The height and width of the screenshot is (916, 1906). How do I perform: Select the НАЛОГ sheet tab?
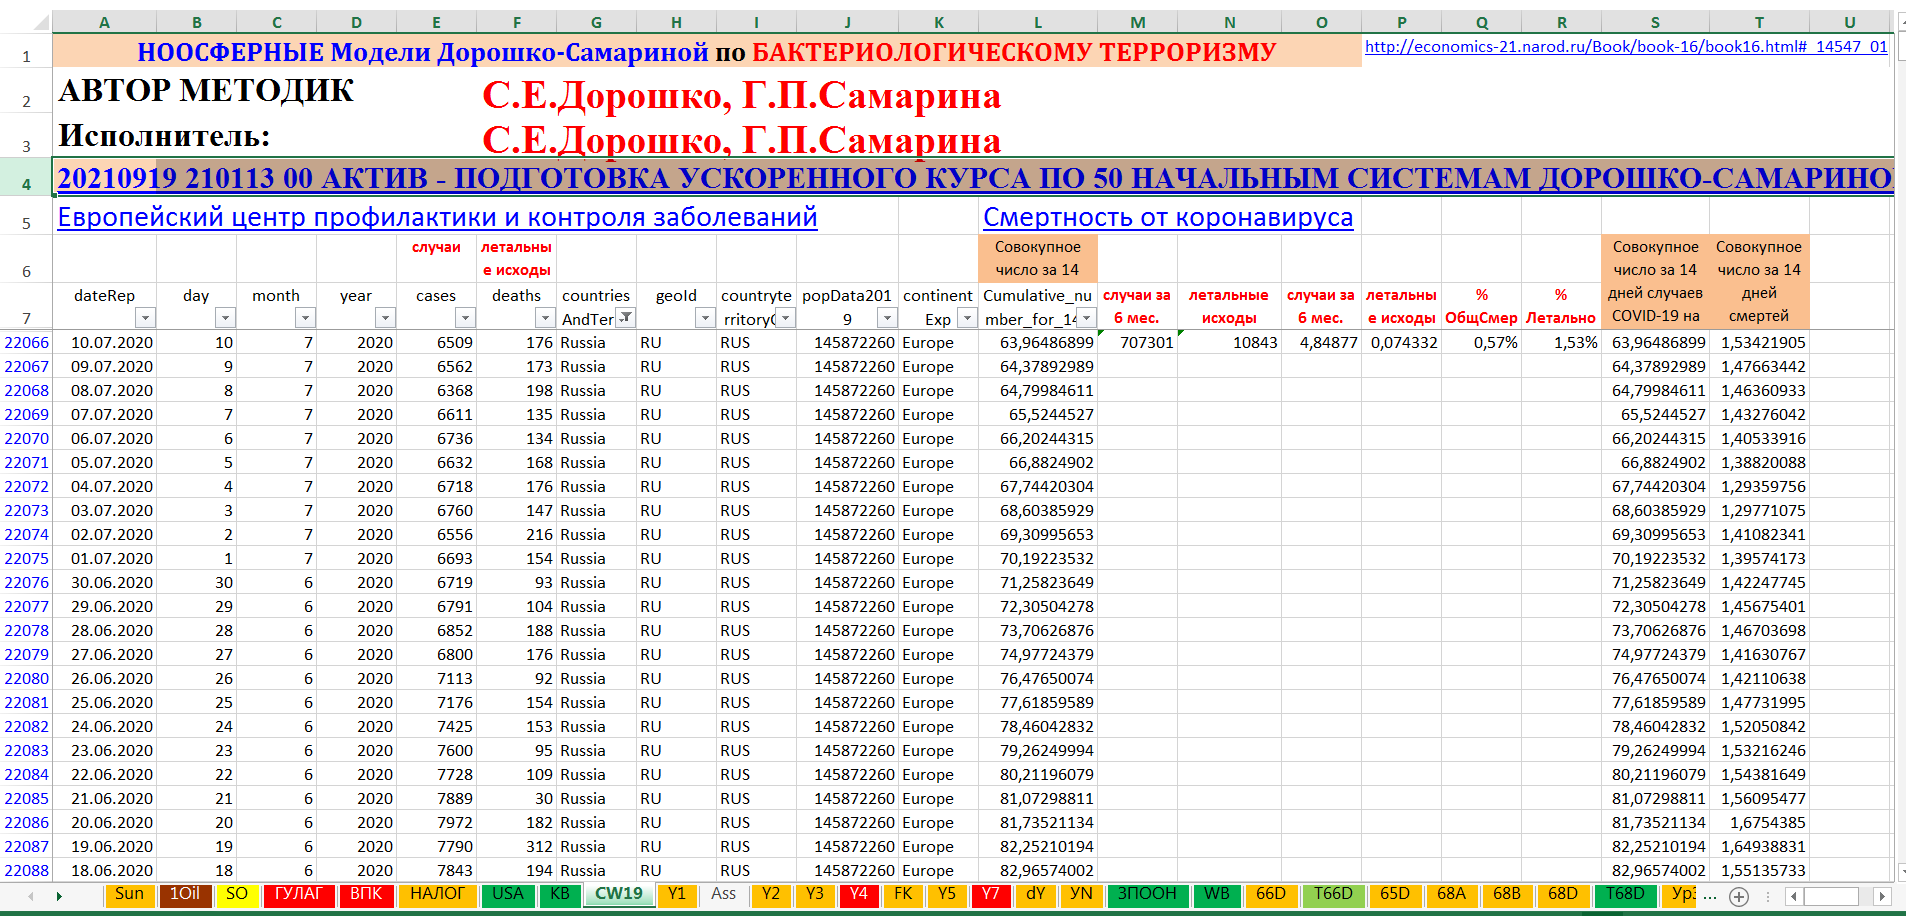(x=437, y=894)
